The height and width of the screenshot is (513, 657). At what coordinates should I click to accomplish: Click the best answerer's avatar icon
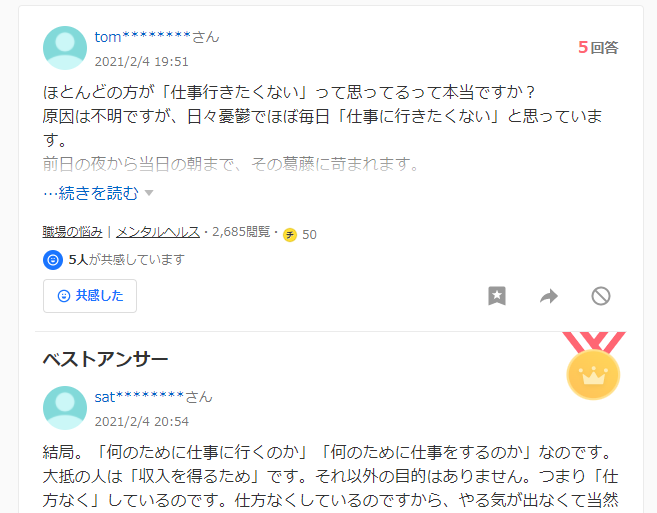pos(65,408)
